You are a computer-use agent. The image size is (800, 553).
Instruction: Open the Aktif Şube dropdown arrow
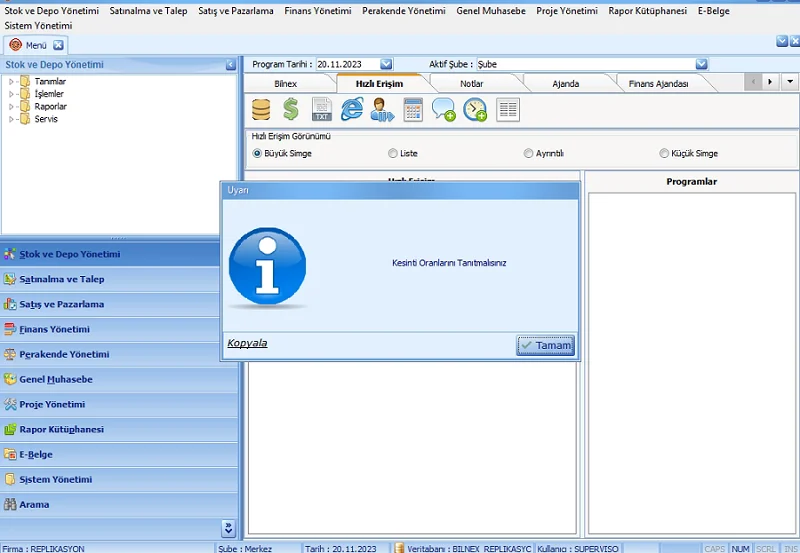pos(701,64)
